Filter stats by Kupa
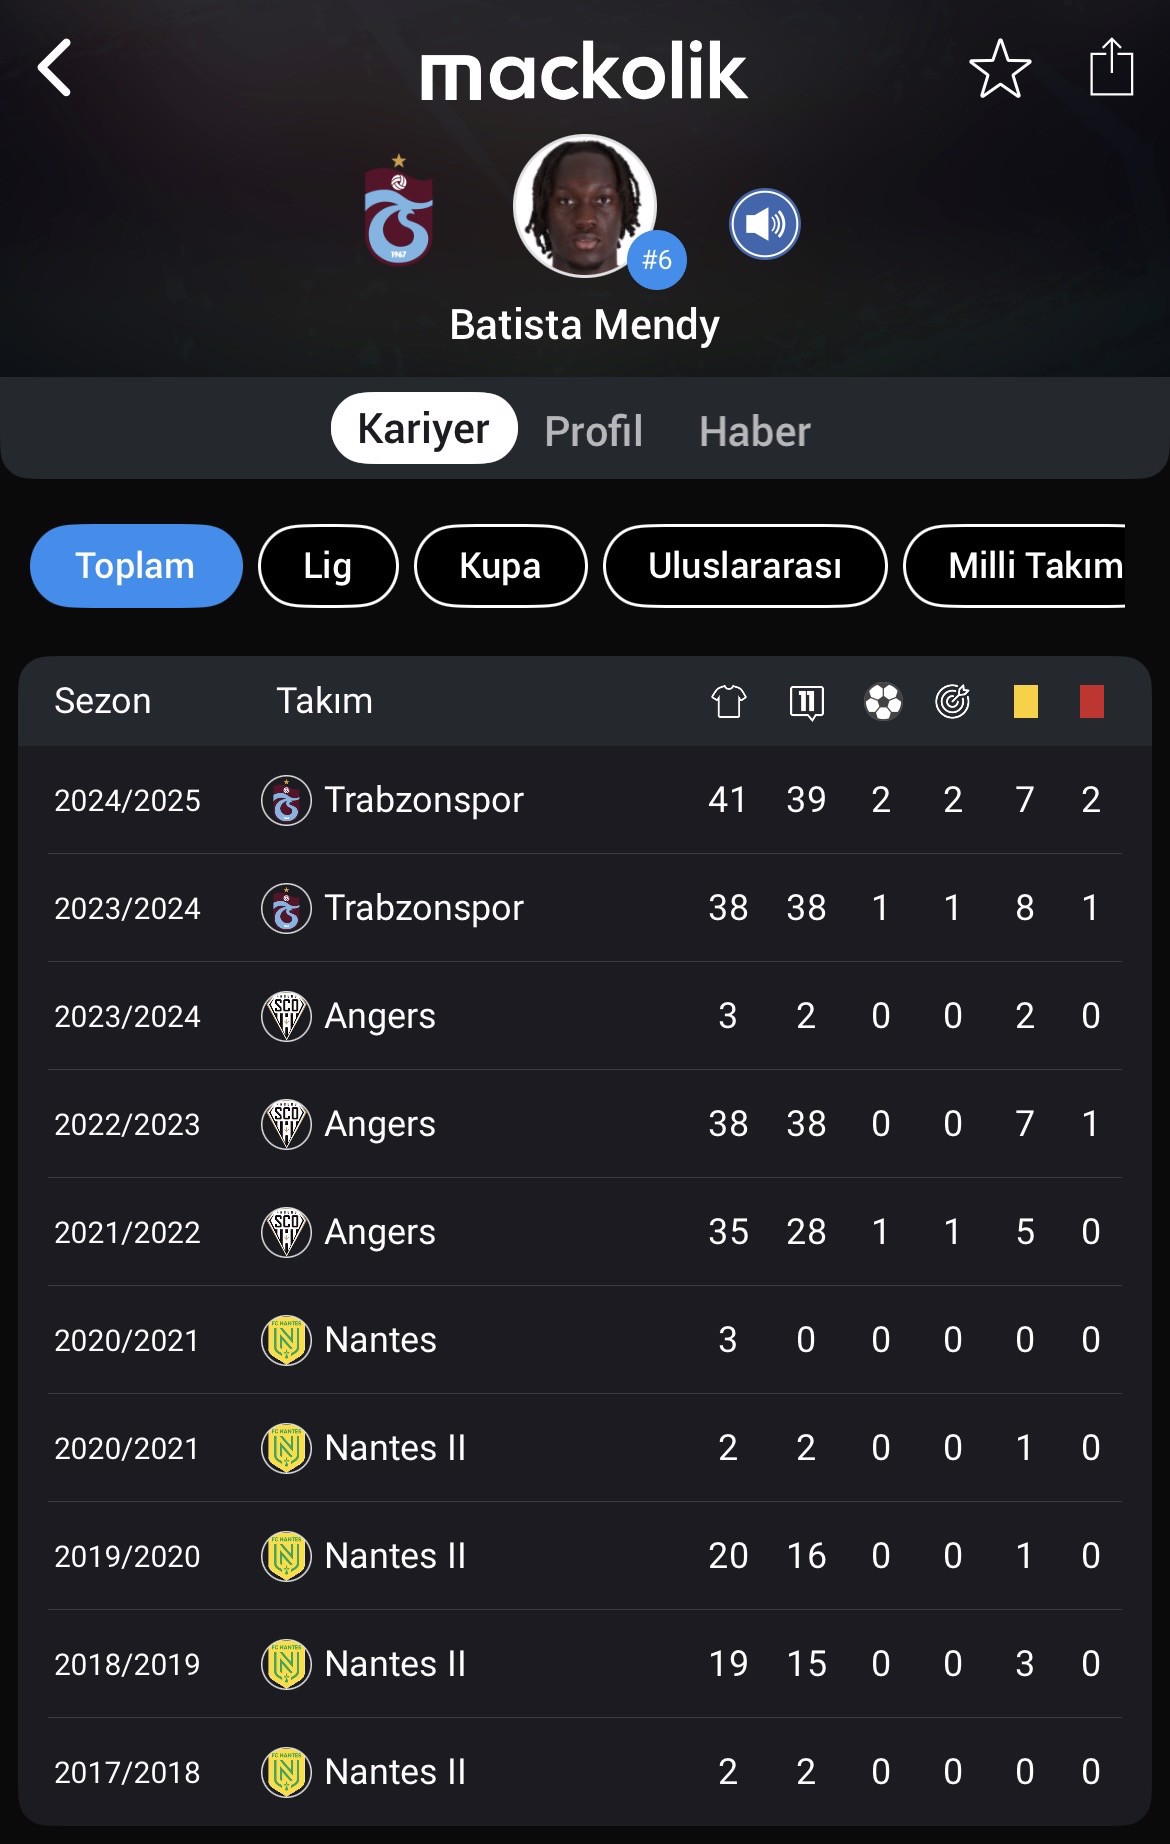The image size is (1170, 1844). 500,566
